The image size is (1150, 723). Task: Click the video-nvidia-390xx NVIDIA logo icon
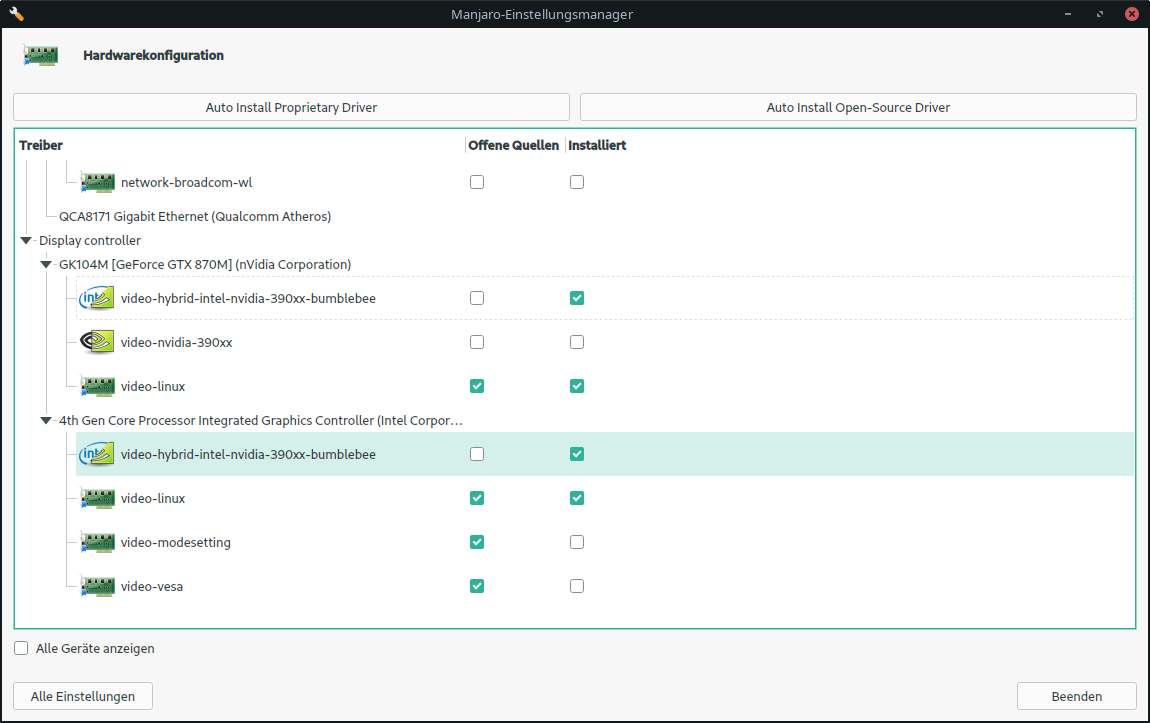(97, 342)
